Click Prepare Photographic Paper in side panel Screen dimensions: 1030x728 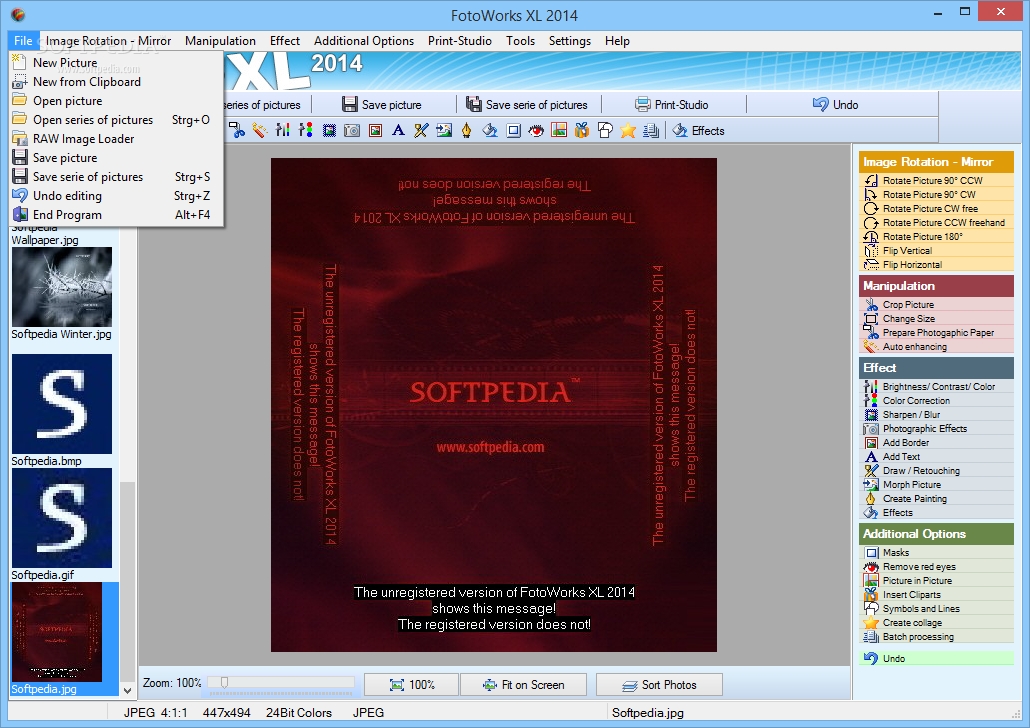coord(936,332)
